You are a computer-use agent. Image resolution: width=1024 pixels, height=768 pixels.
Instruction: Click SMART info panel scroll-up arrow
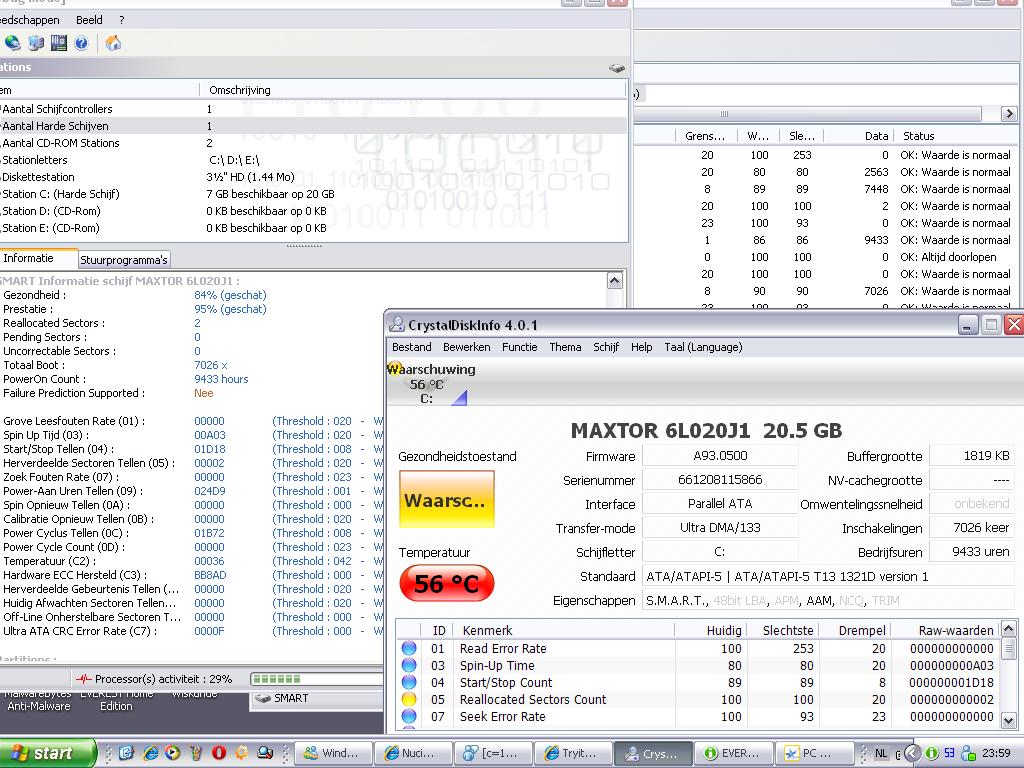coord(615,281)
